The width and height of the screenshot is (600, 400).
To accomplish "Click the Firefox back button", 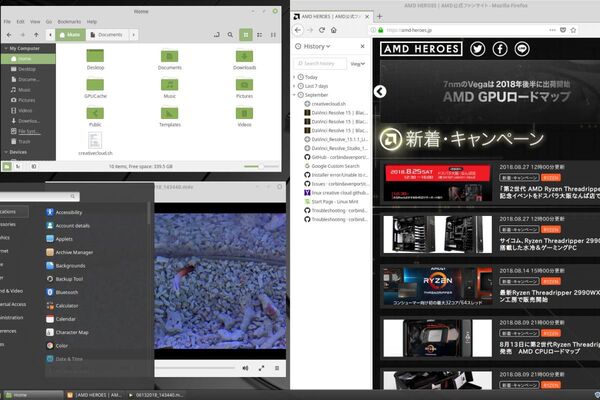I will tap(298, 30).
